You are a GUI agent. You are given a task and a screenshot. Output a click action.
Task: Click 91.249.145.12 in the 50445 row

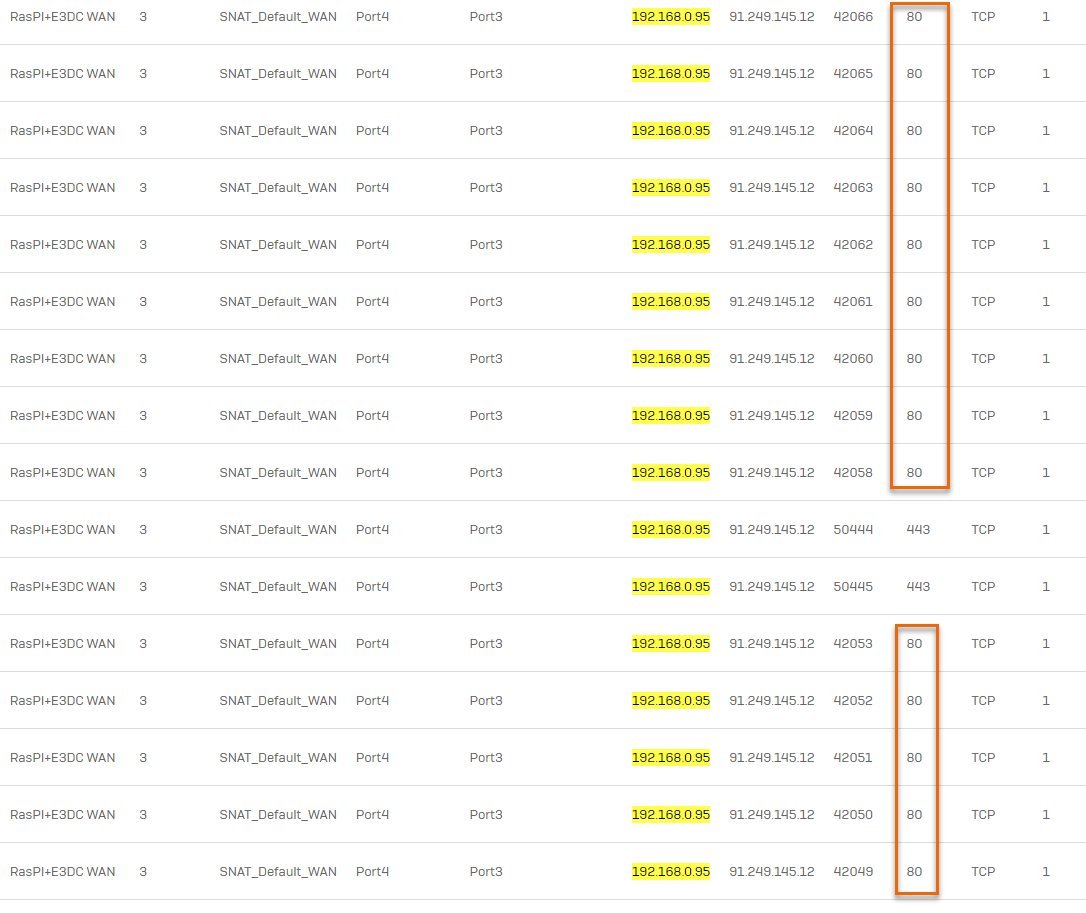click(x=772, y=587)
